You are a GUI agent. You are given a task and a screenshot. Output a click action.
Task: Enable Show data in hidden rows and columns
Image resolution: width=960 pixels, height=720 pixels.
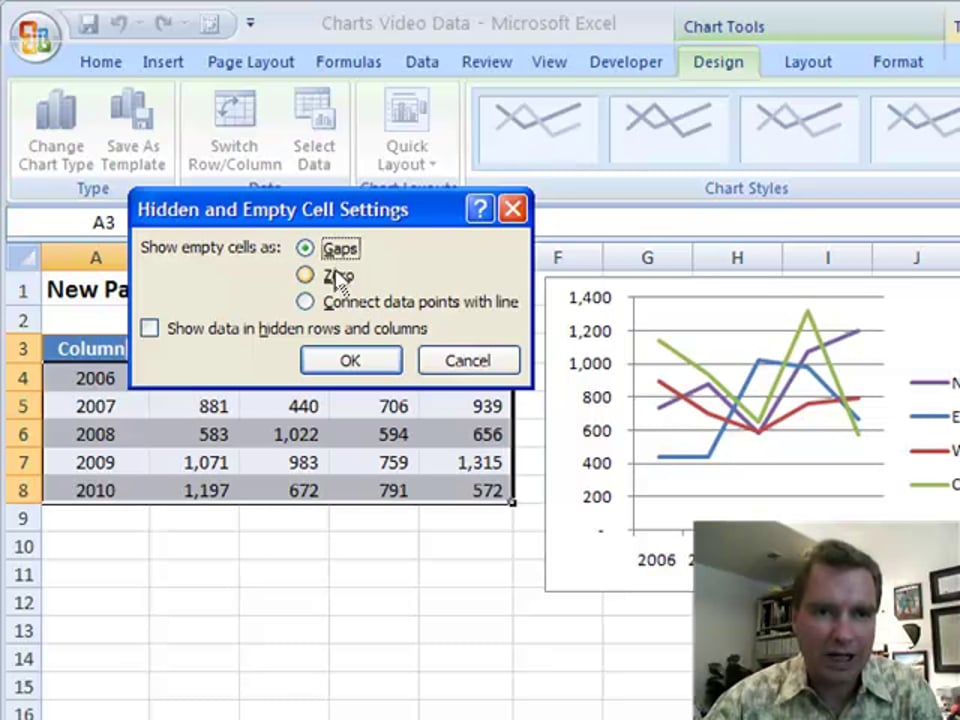[149, 328]
